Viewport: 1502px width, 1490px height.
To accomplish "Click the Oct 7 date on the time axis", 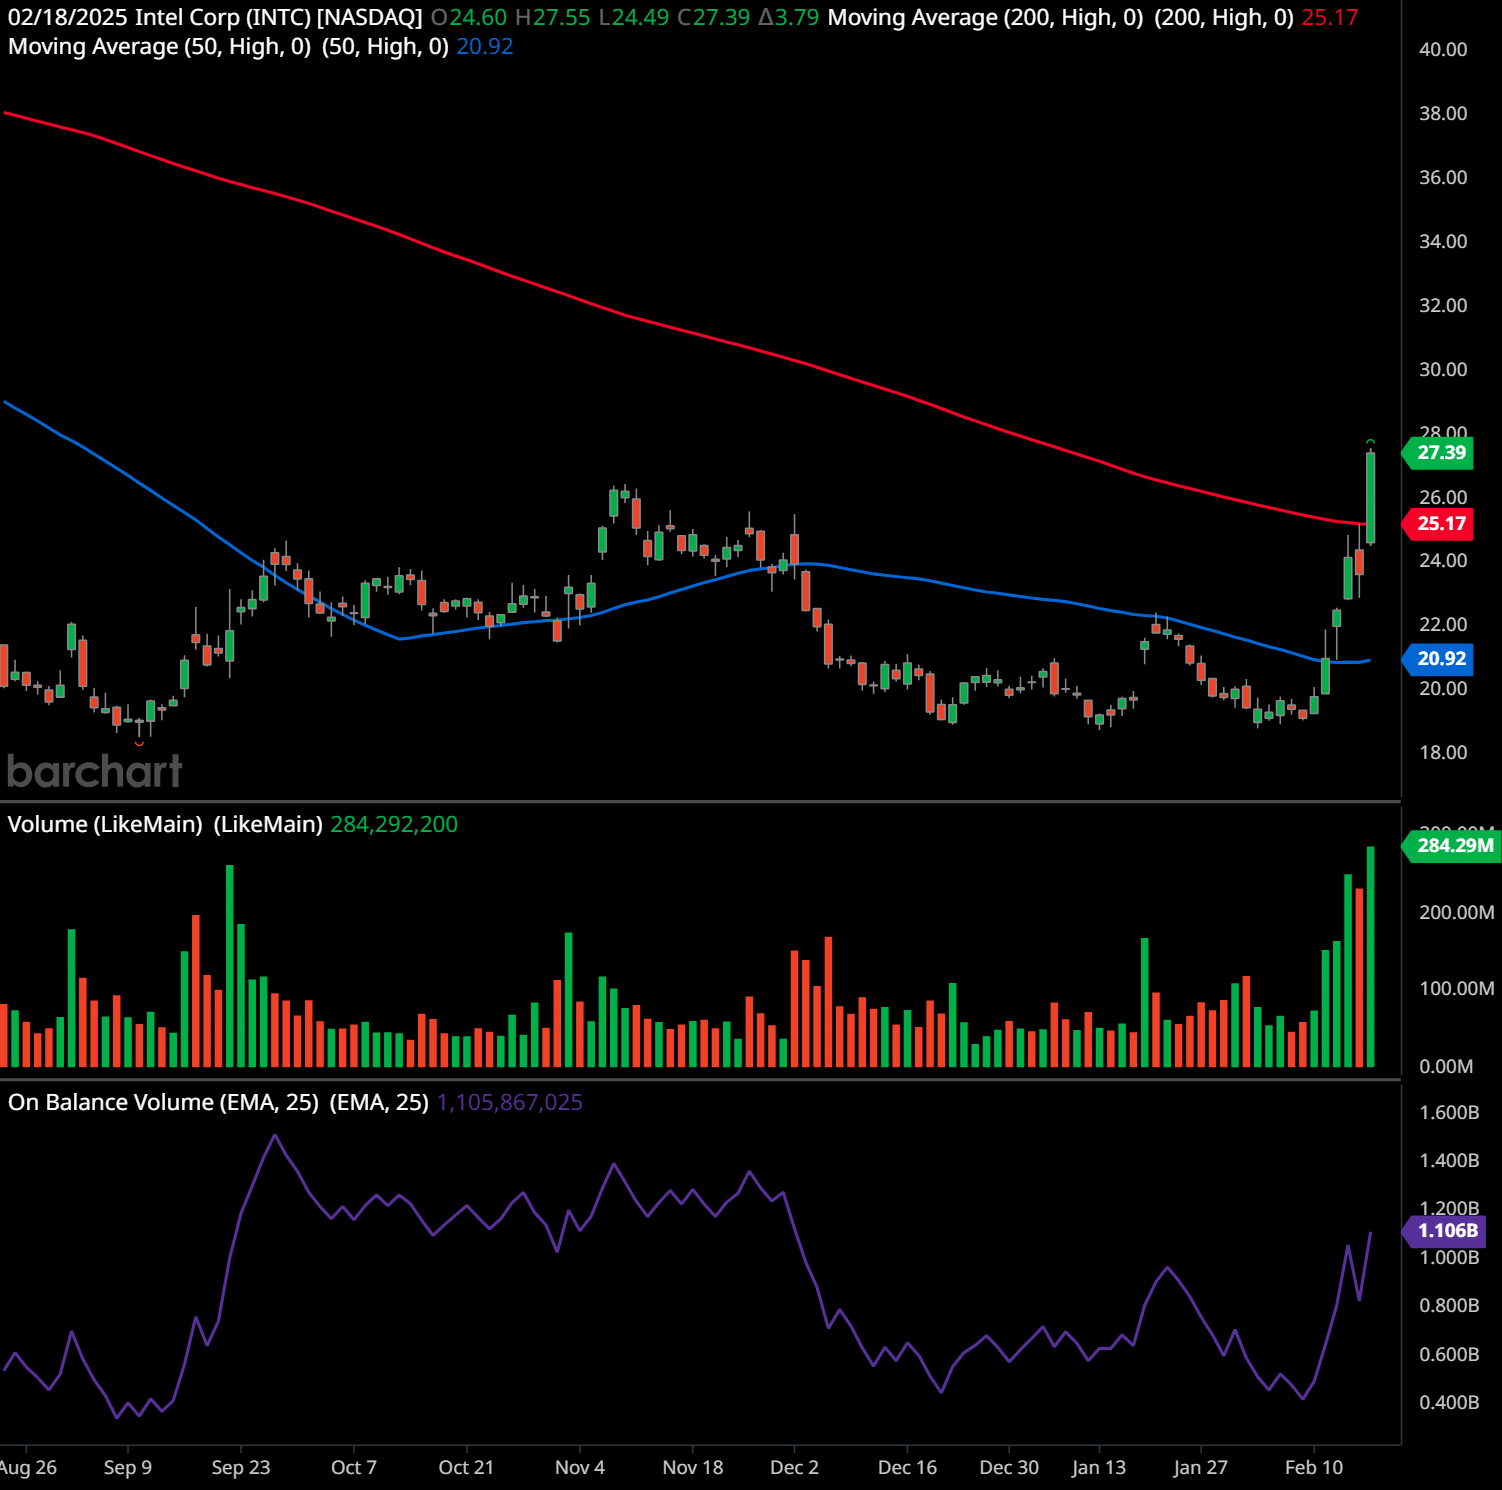I will click(354, 1468).
